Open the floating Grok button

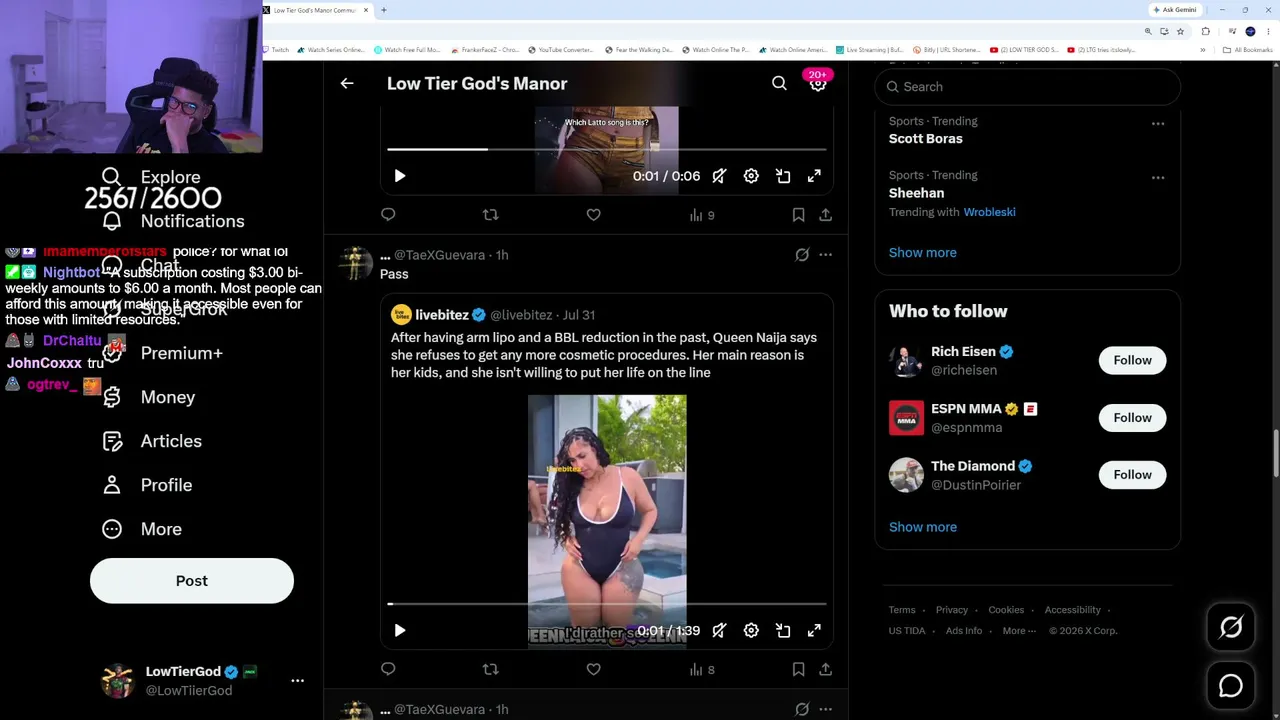[1231, 627]
